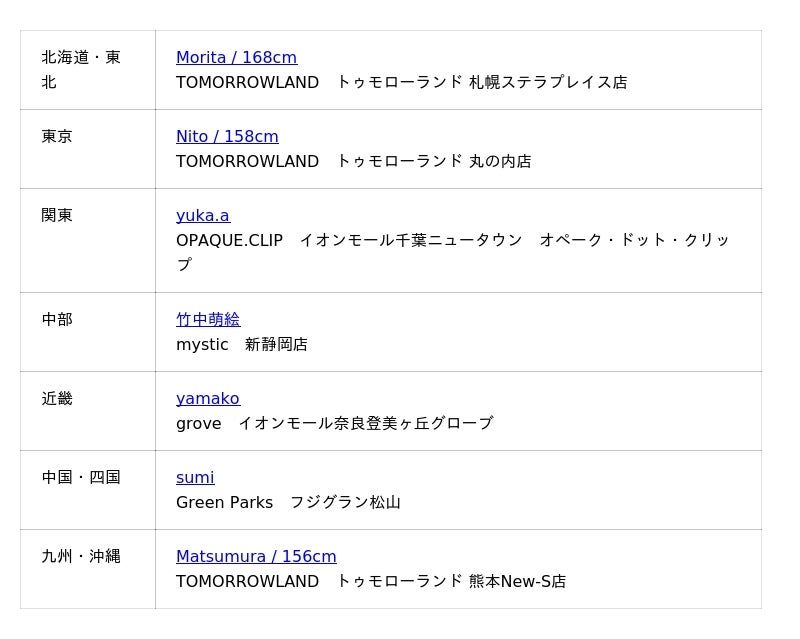The width and height of the screenshot is (800, 639).
Task: Click the 近畿 region label
Action: click(x=57, y=399)
